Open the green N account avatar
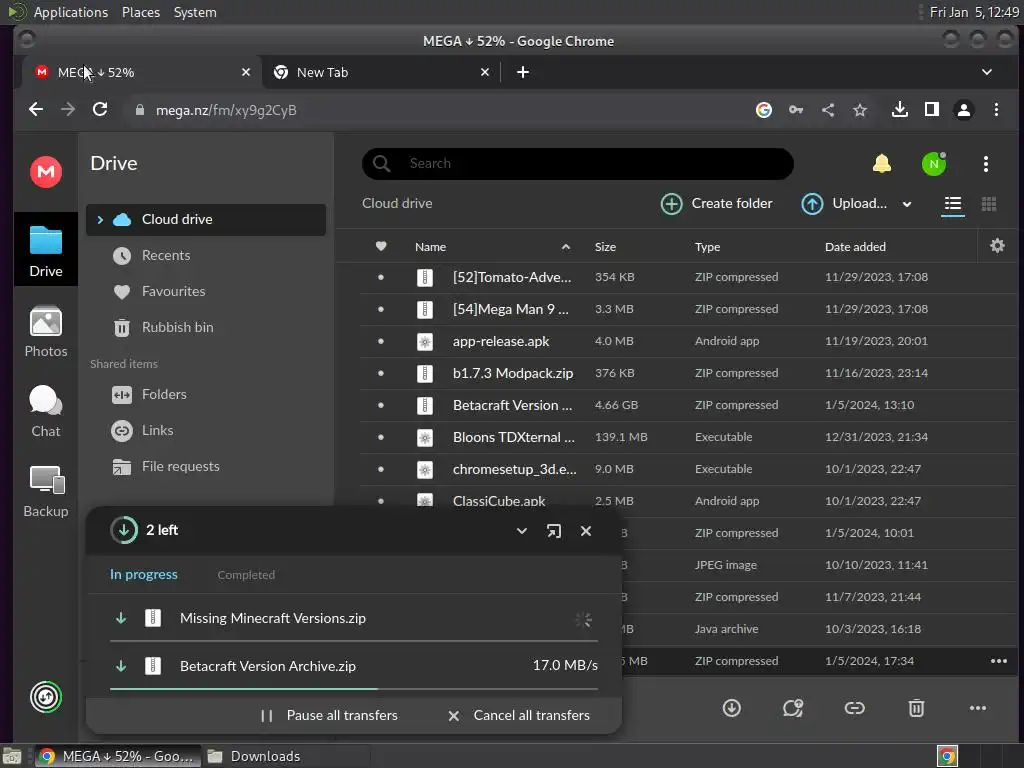Image resolution: width=1024 pixels, height=768 pixels. (934, 163)
